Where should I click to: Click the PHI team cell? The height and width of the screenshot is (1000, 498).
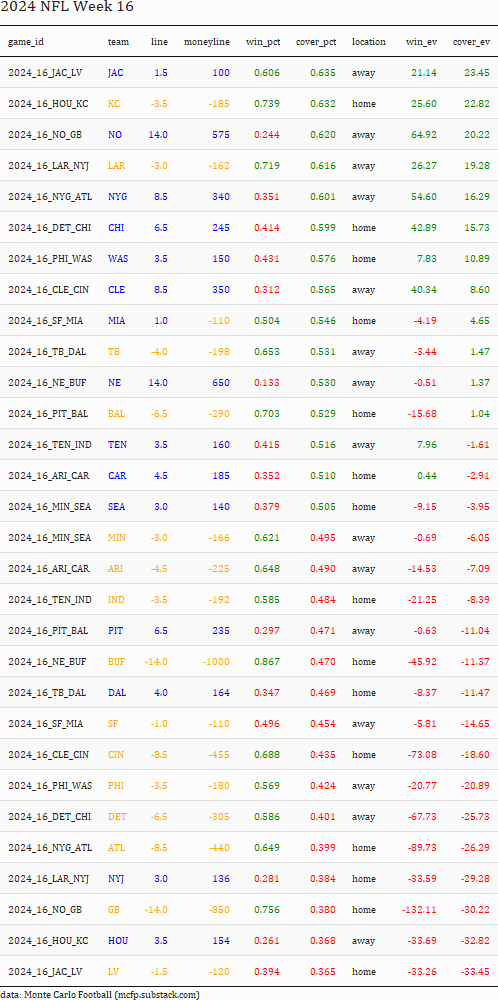(116, 786)
